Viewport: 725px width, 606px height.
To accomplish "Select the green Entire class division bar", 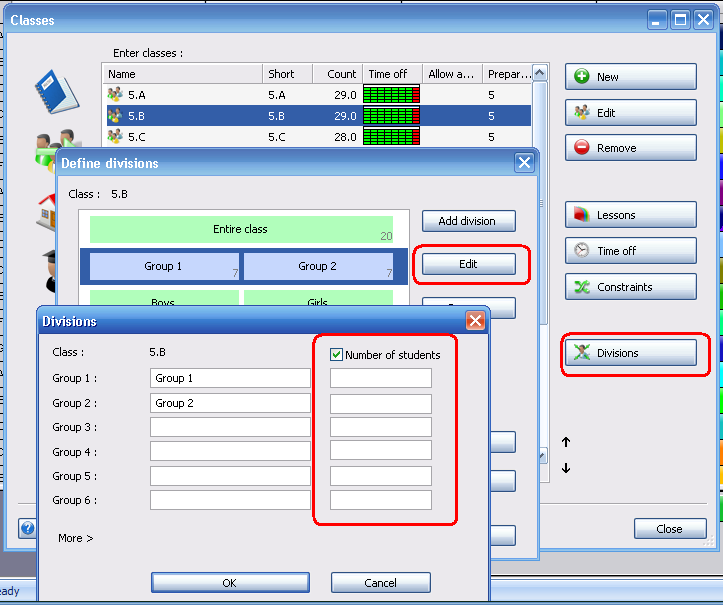I will [x=241, y=229].
